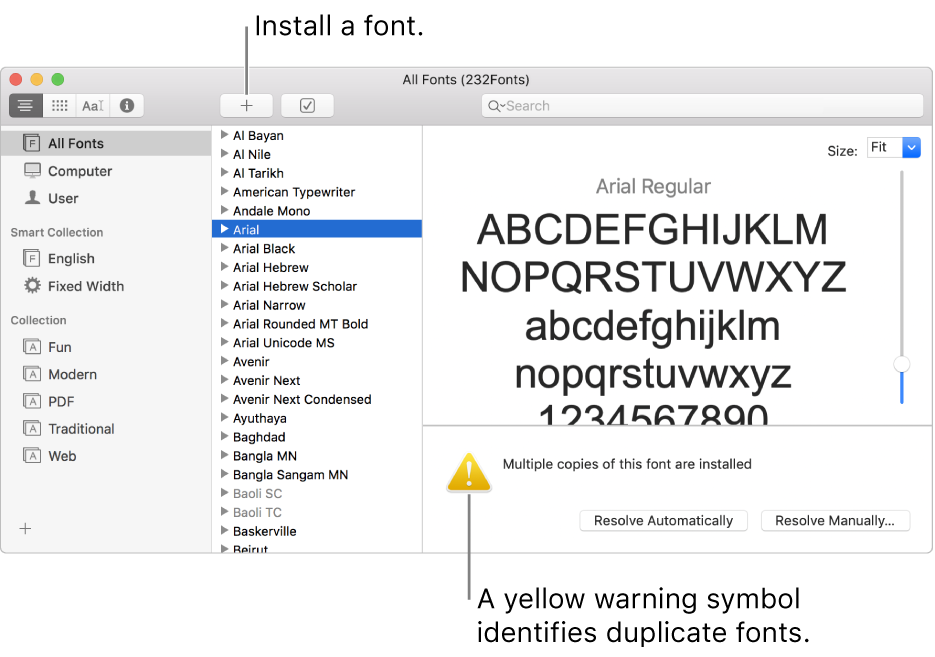Viewport: 935px width, 657px height.
Task: Expand the Arial Black font family
Action: click(224, 248)
